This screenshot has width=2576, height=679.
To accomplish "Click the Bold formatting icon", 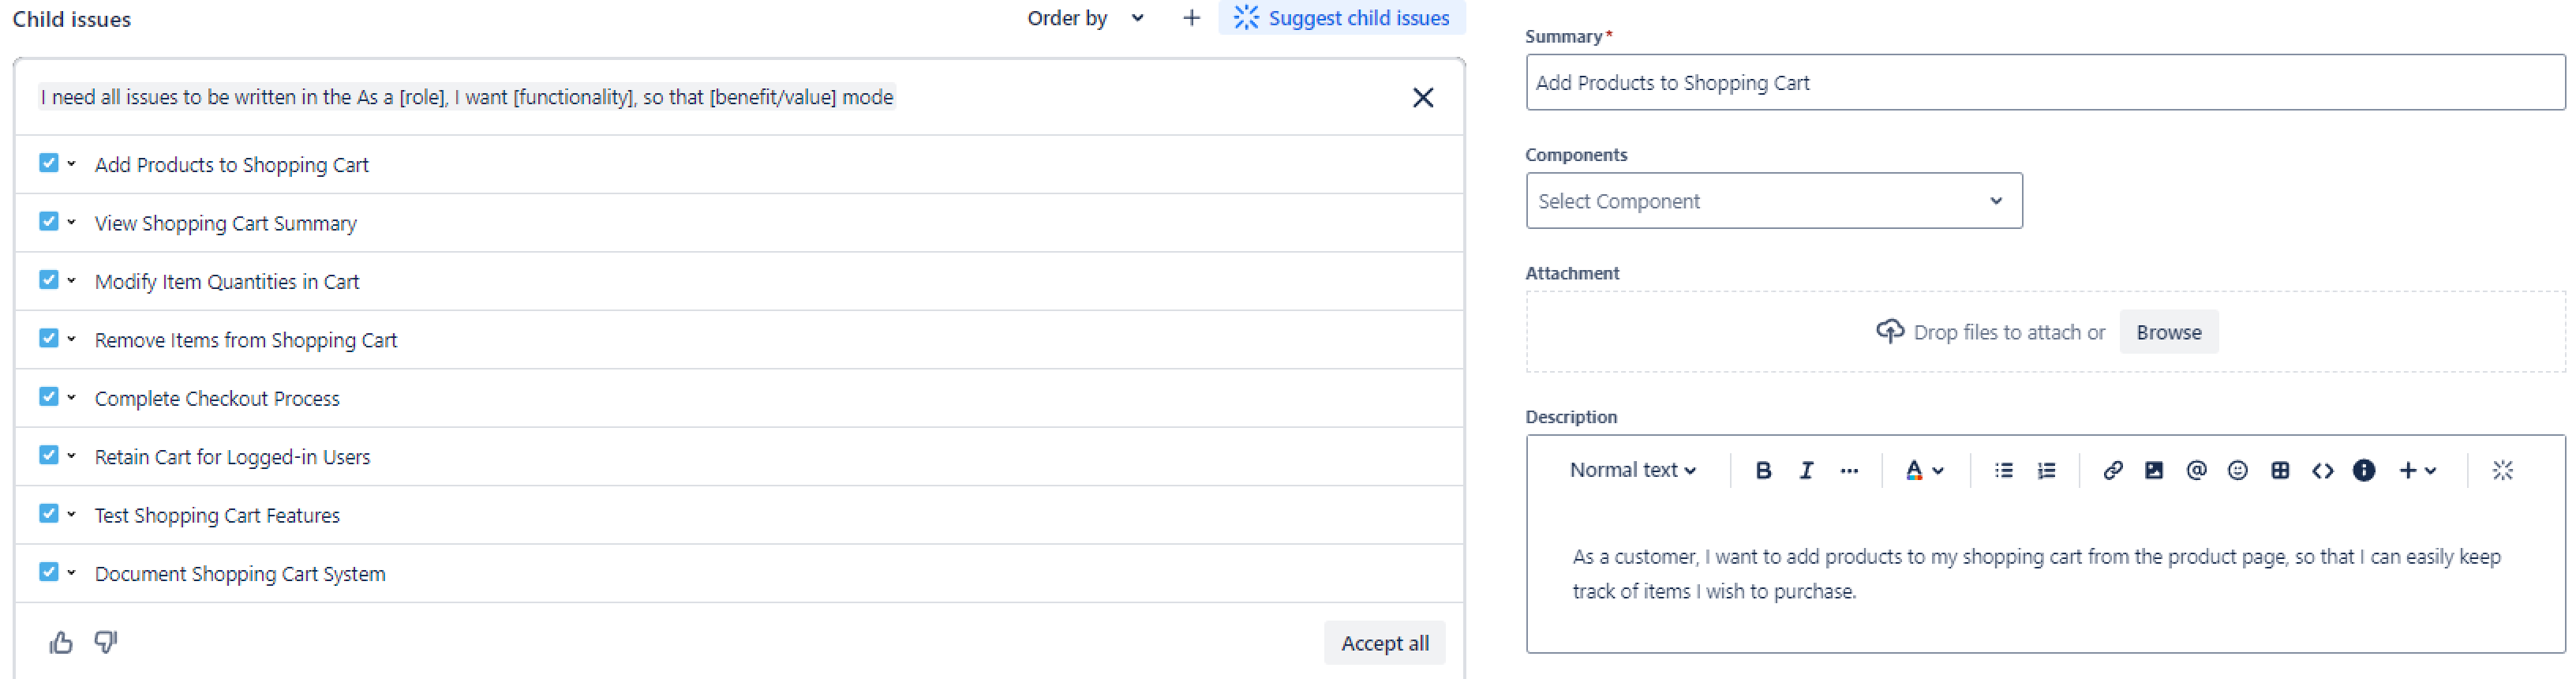I will (x=1763, y=470).
